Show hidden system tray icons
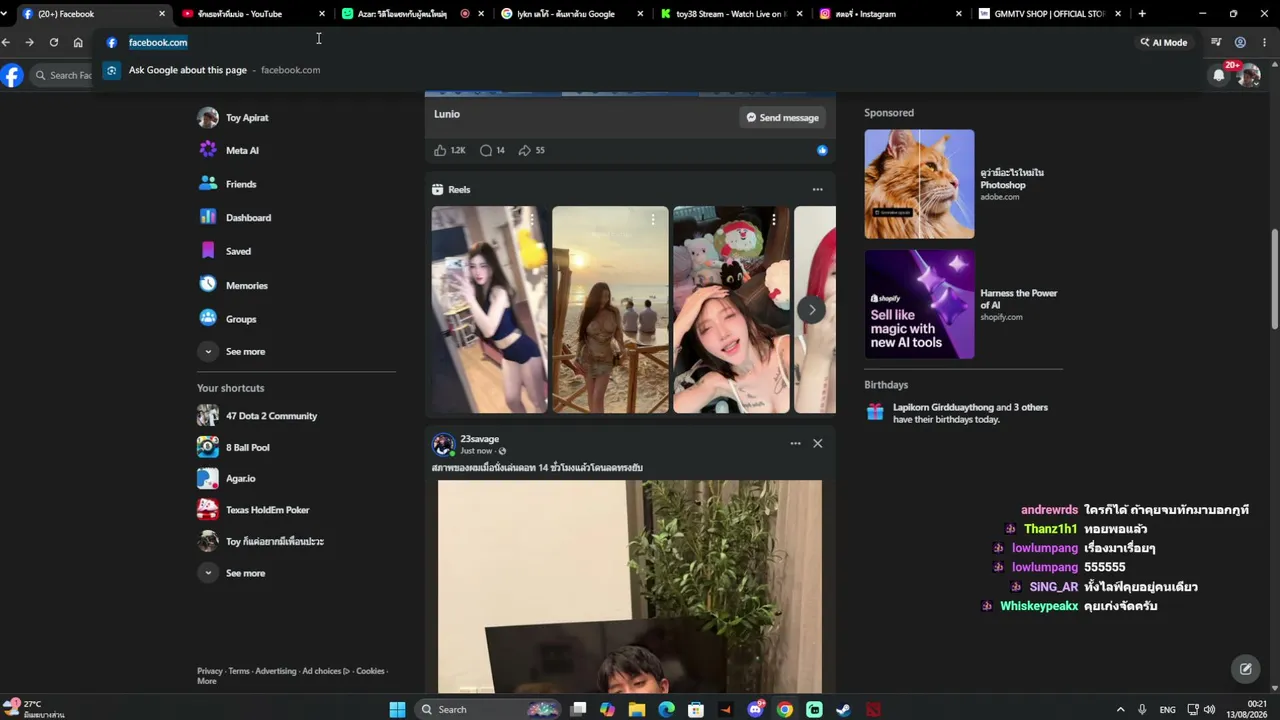 point(1120,709)
